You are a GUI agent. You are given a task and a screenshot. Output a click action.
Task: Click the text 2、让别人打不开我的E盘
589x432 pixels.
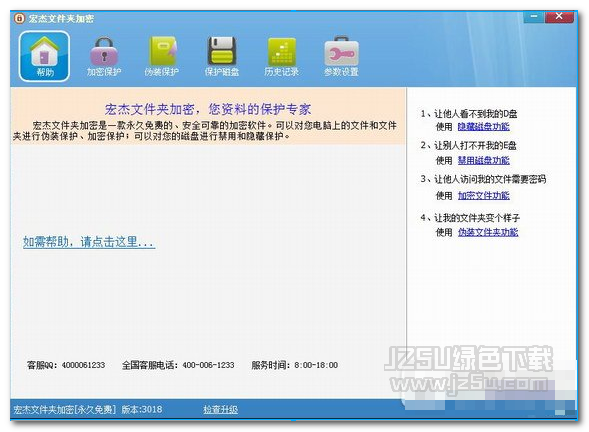coord(468,145)
